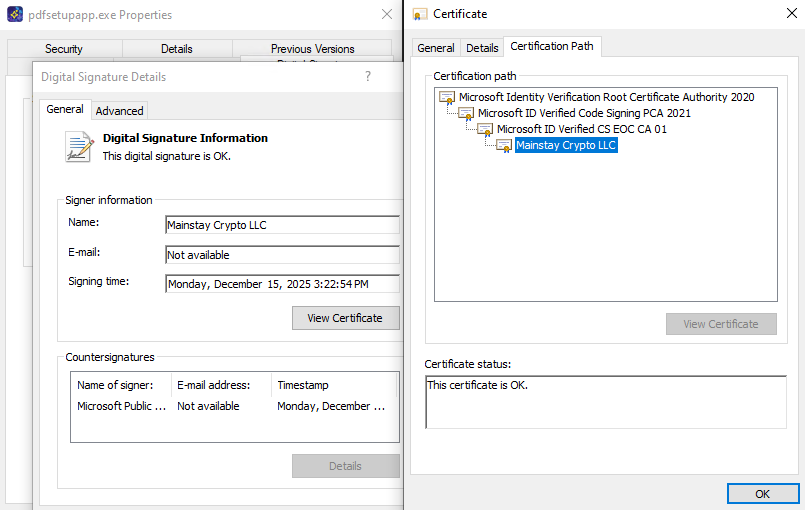Switch to the Security tab in Properties
Screen dimensions: 805x510
point(64,49)
